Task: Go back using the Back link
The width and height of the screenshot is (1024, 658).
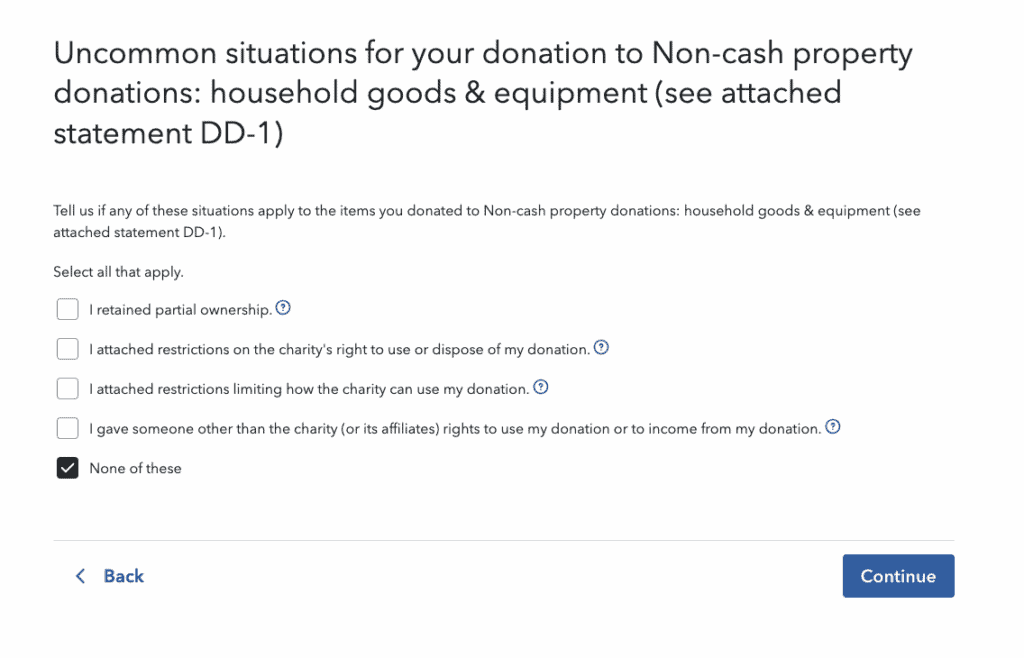Action: pyautogui.click(x=123, y=576)
